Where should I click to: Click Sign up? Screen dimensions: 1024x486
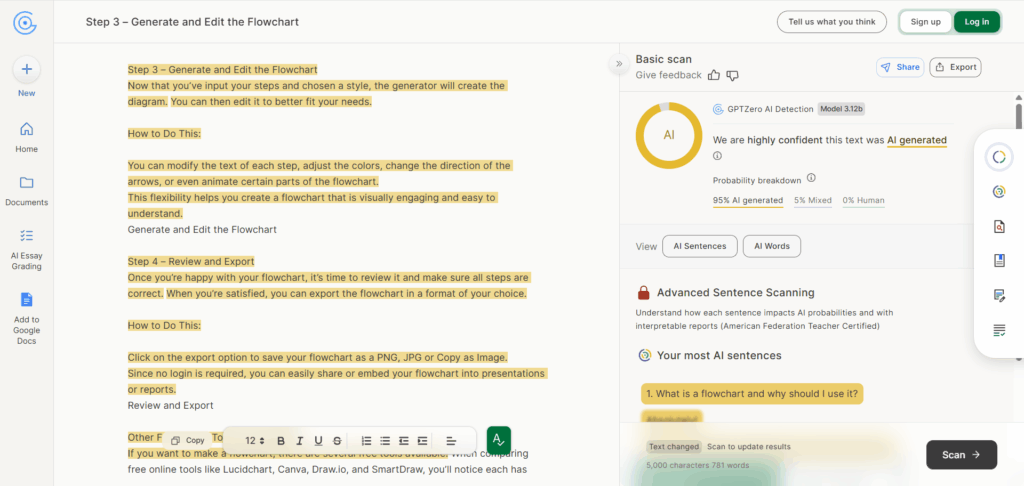pyautogui.click(x=925, y=22)
